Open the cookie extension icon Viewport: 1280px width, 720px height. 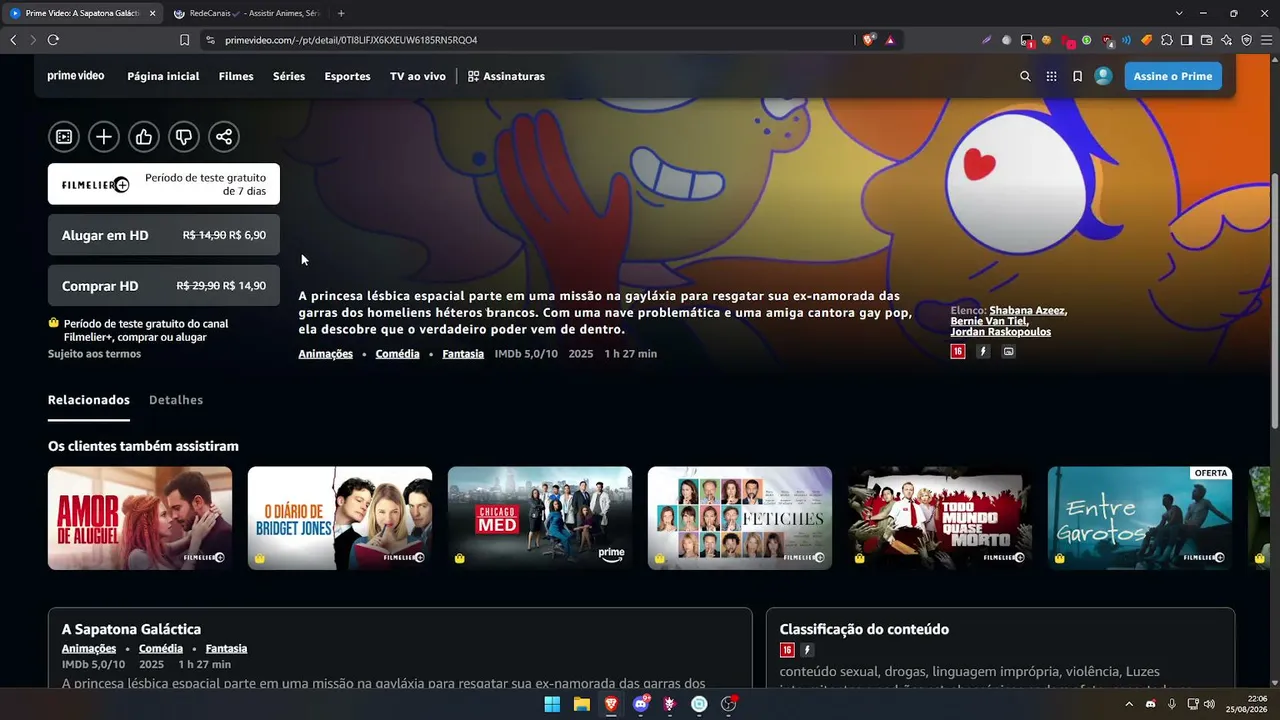pos(1046,40)
